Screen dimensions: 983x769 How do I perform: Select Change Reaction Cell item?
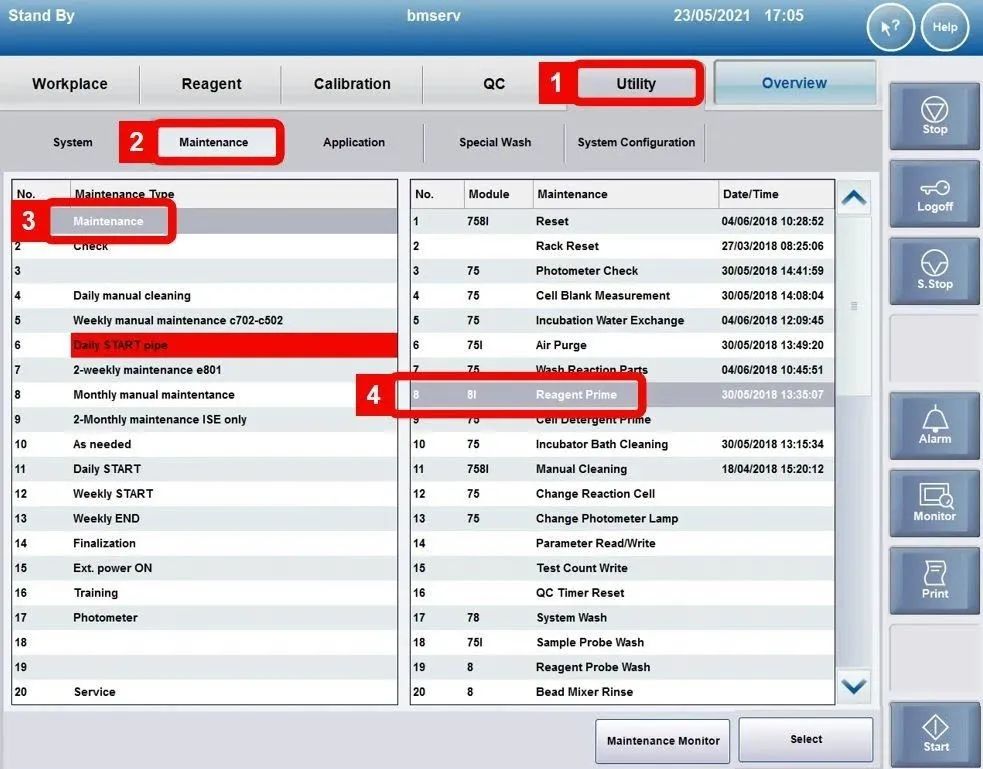[623, 493]
